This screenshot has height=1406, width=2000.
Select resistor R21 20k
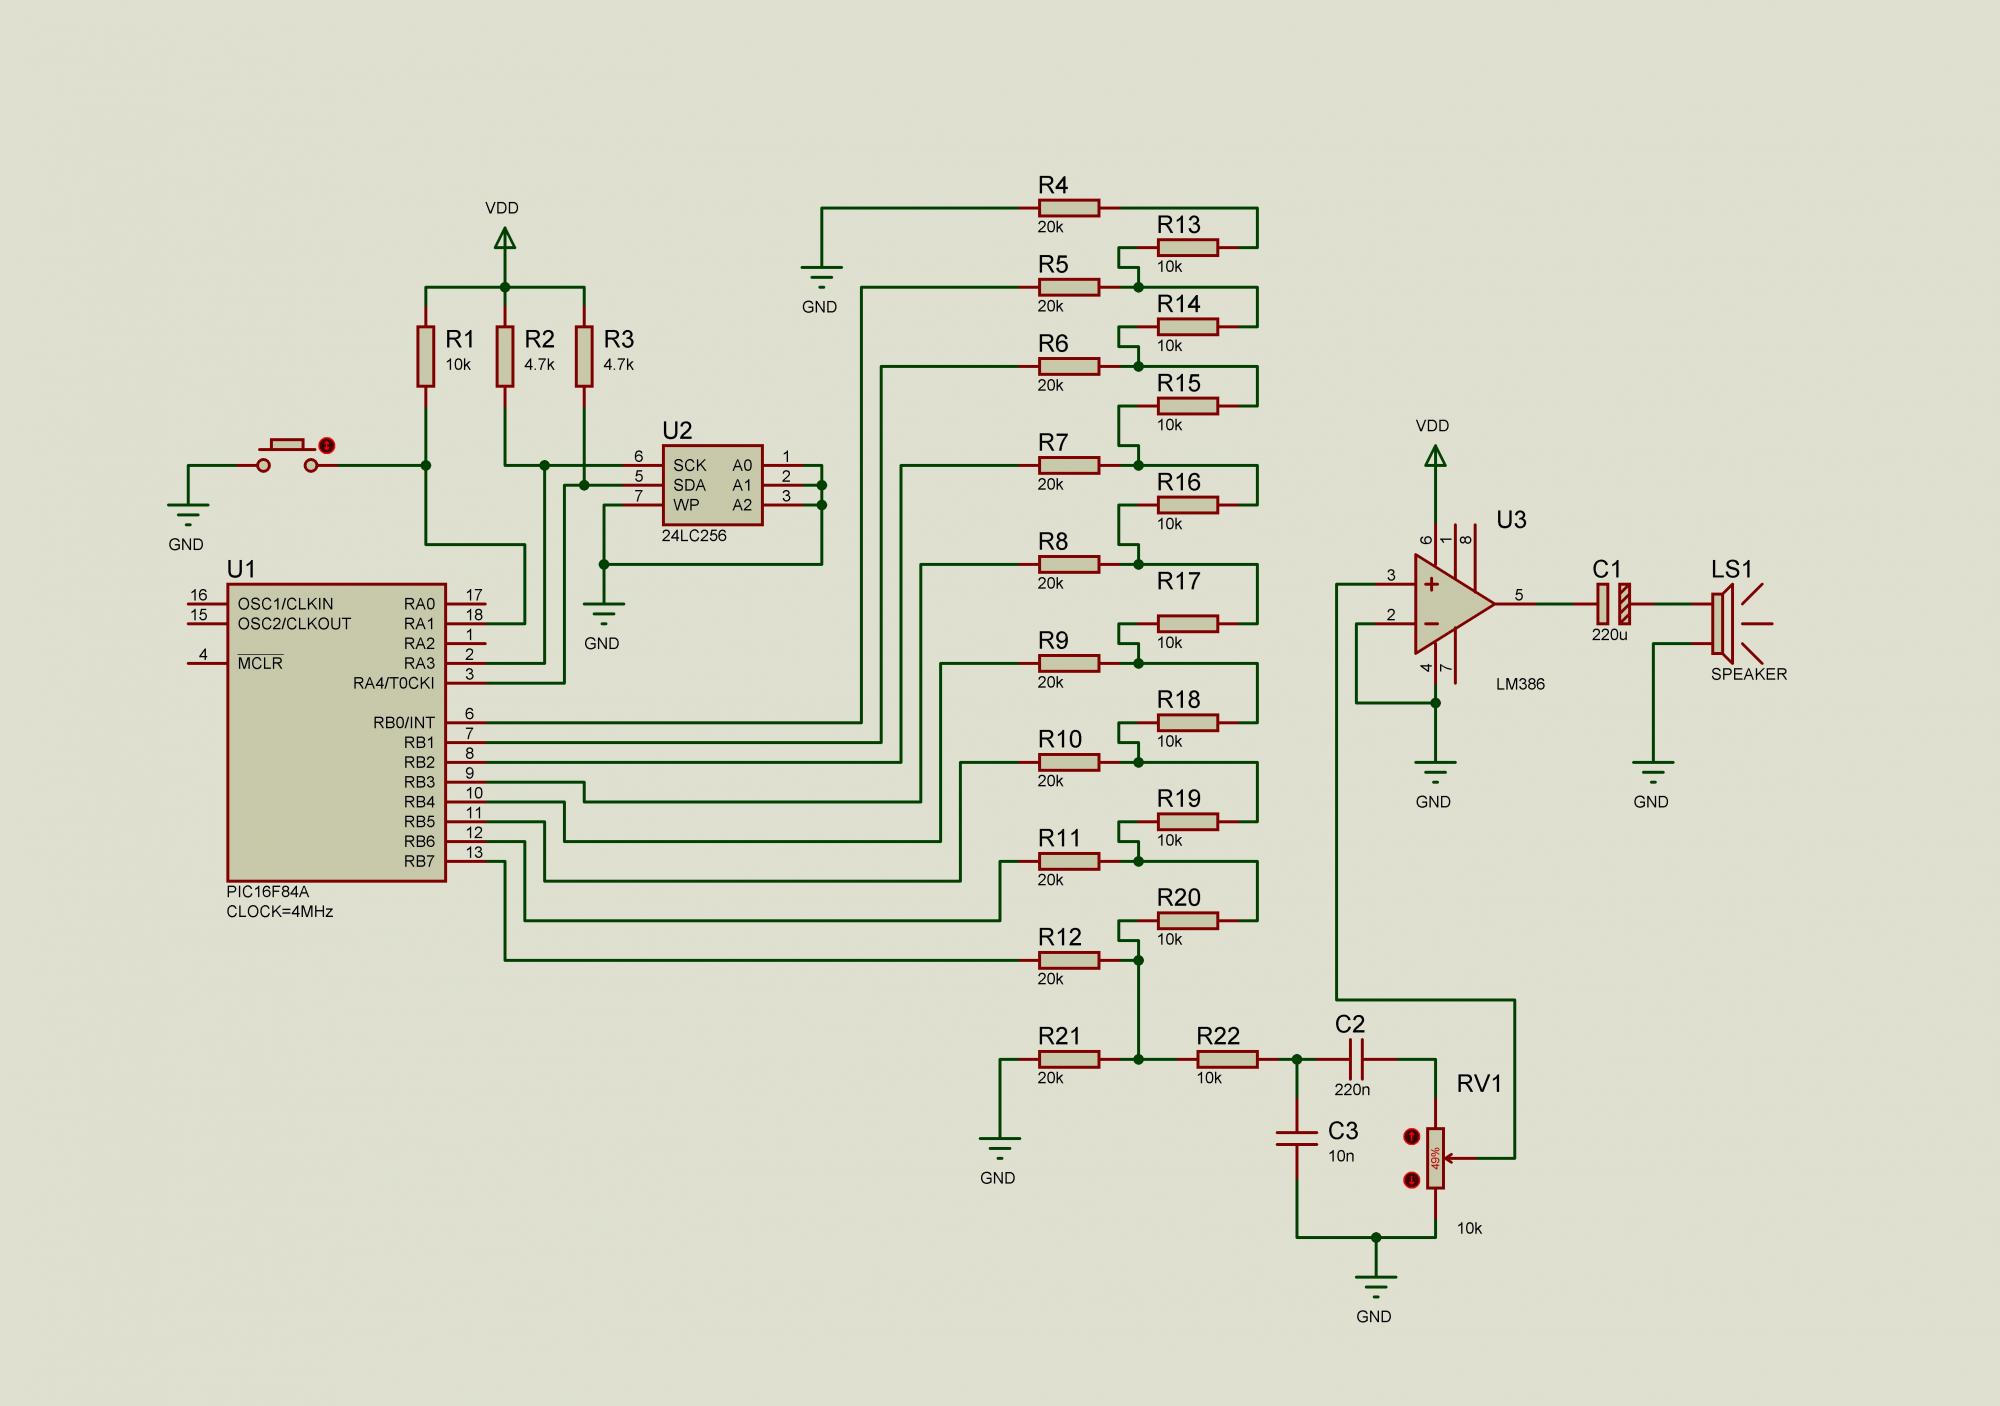[1068, 1059]
